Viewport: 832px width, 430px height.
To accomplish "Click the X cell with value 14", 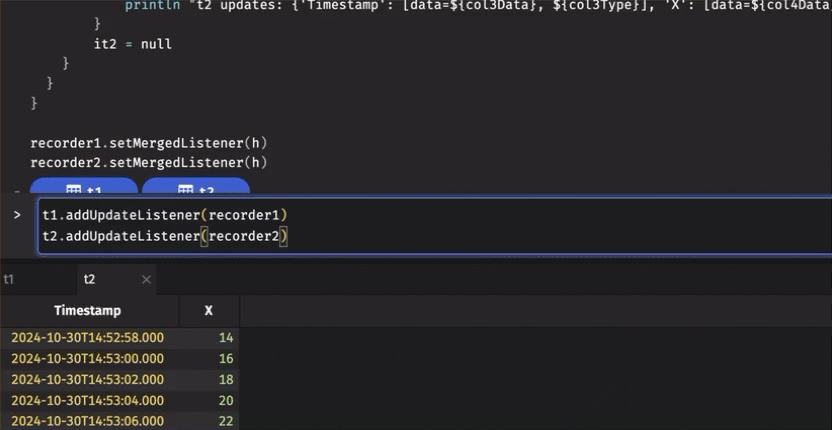I will (x=224, y=338).
